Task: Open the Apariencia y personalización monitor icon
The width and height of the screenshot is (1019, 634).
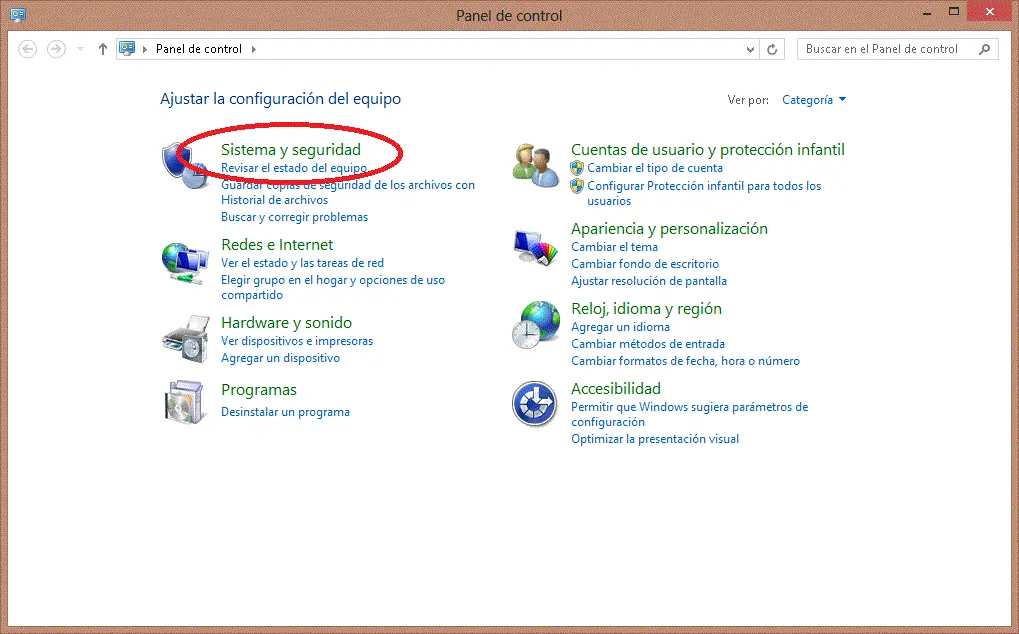Action: pos(535,247)
